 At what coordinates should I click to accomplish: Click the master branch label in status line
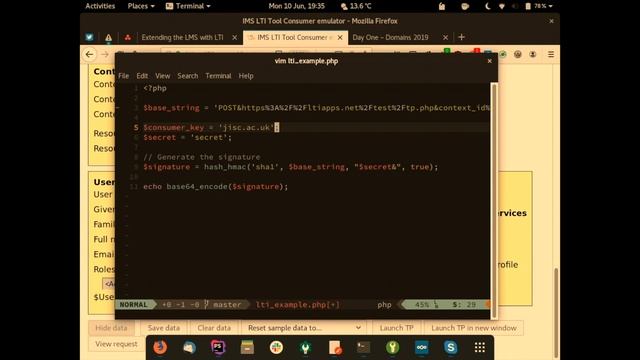(227, 304)
